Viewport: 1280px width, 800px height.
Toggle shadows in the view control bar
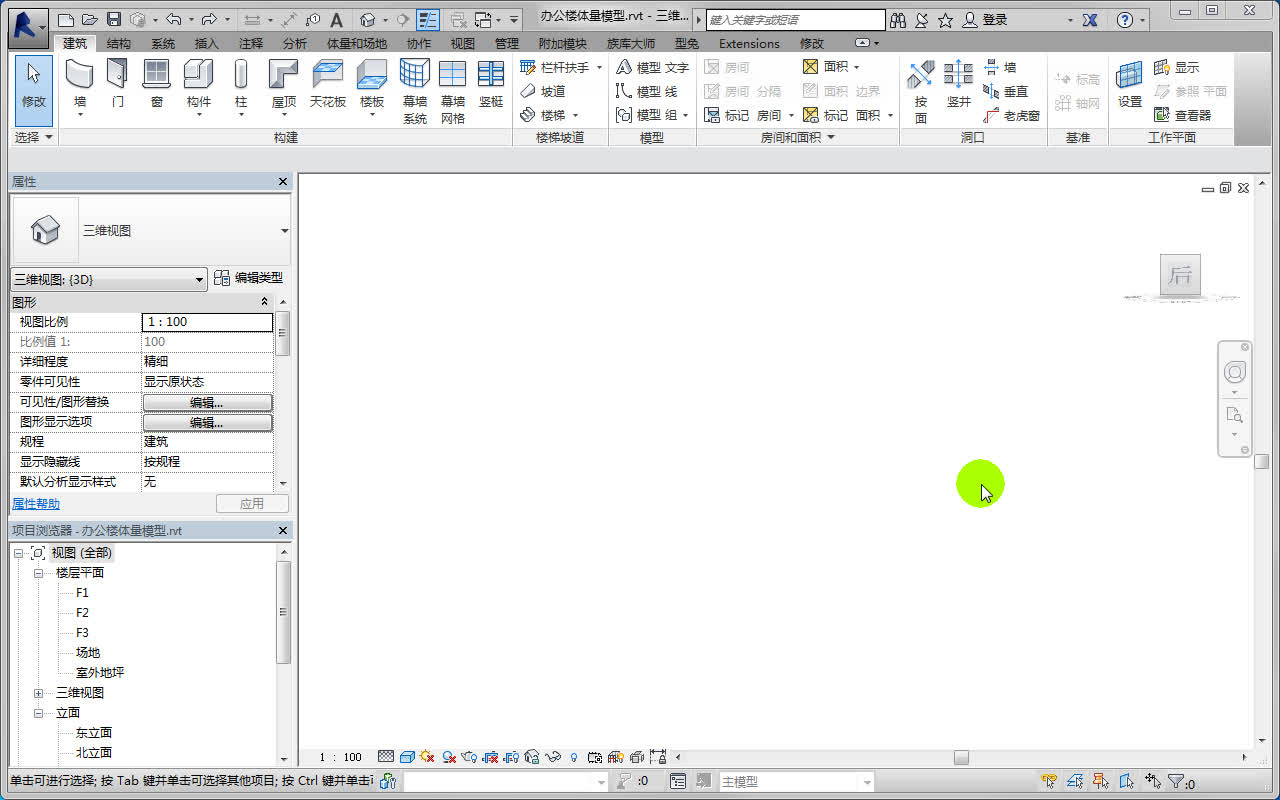448,756
